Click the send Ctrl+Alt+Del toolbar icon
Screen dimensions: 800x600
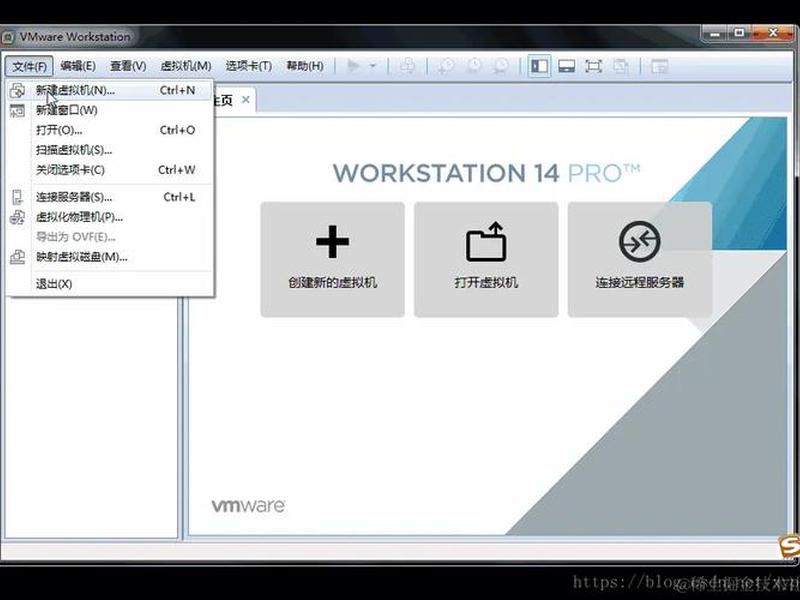pos(407,66)
